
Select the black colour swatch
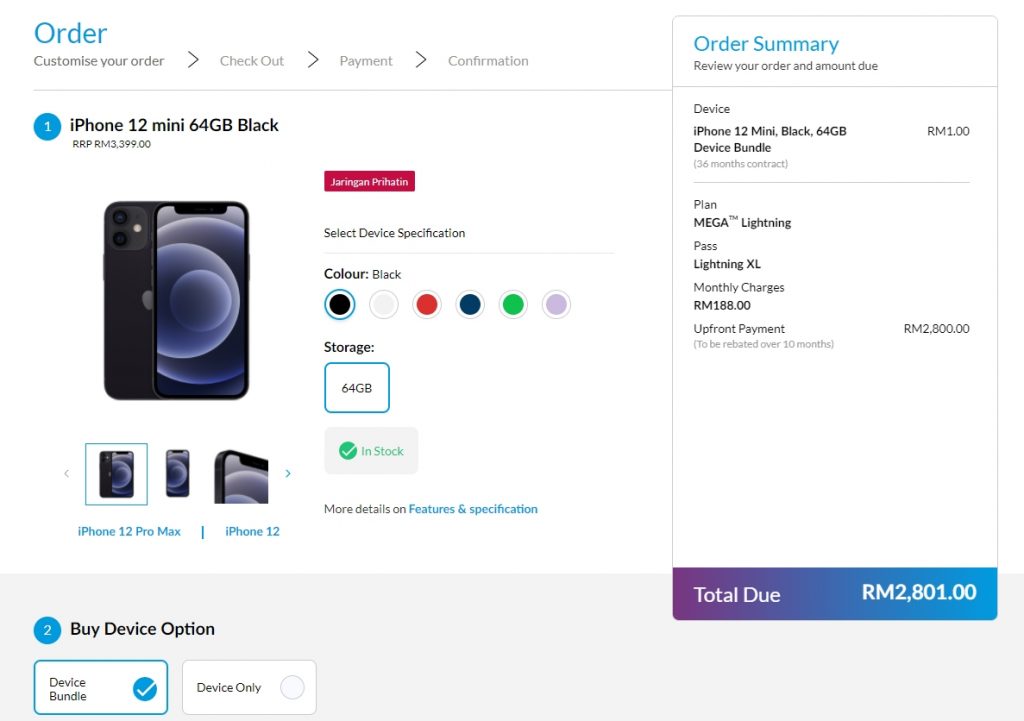pos(340,305)
